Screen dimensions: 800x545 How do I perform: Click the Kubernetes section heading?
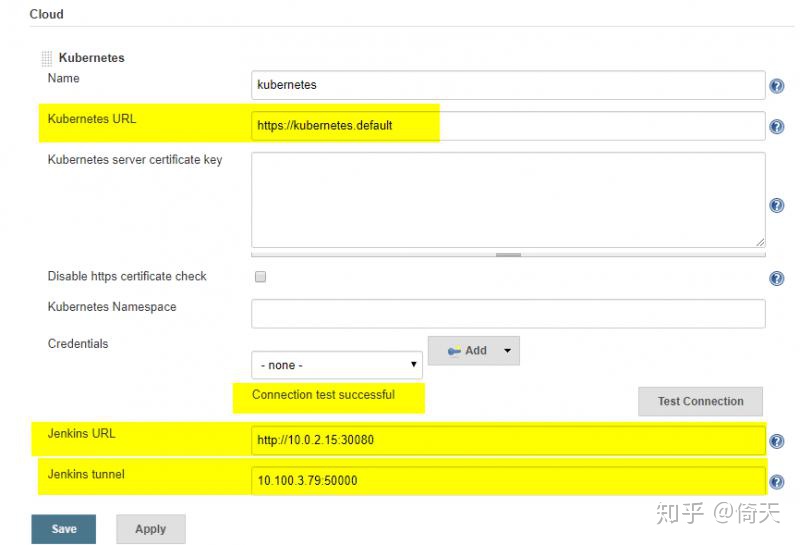[x=92, y=58]
